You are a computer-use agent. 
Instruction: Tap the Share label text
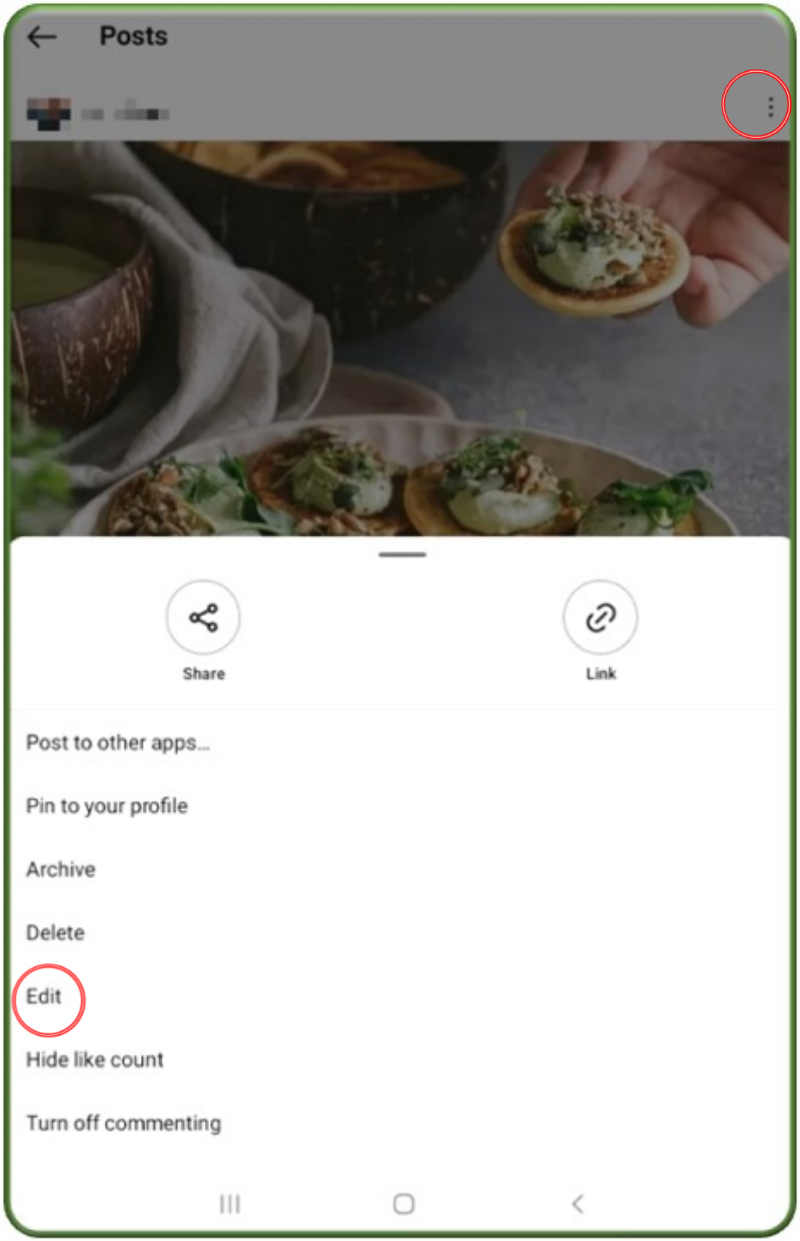click(x=203, y=674)
